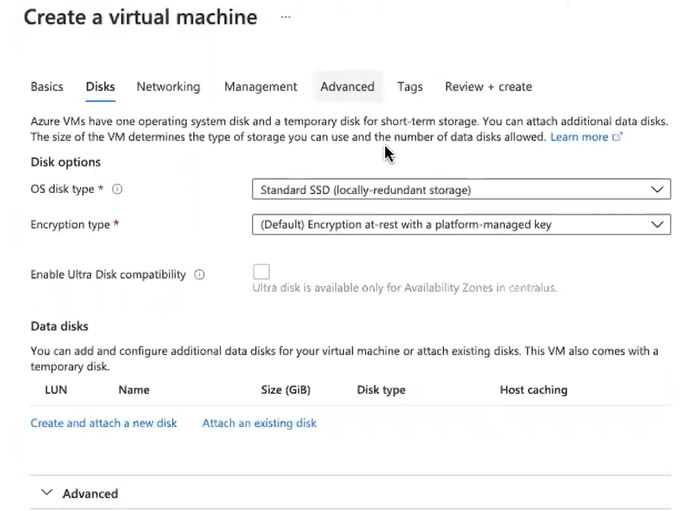Click the Host caching column header

click(x=533, y=390)
